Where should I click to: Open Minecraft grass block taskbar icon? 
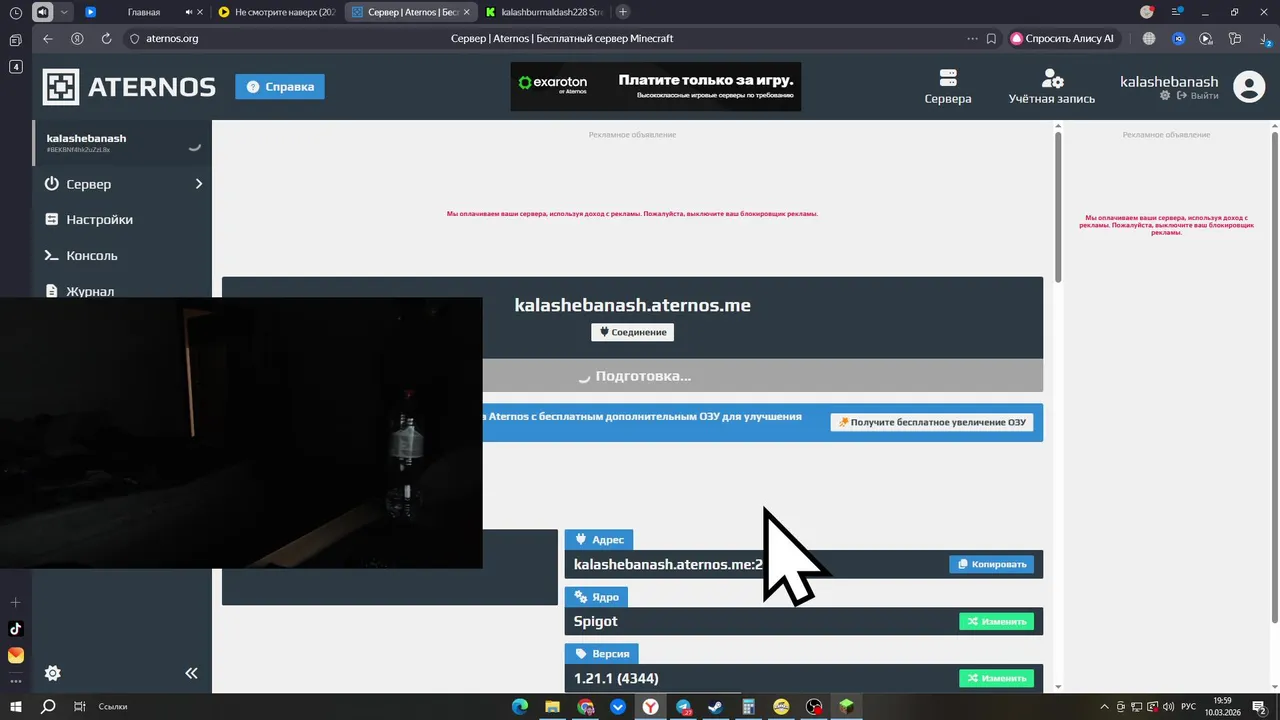pyautogui.click(x=847, y=706)
